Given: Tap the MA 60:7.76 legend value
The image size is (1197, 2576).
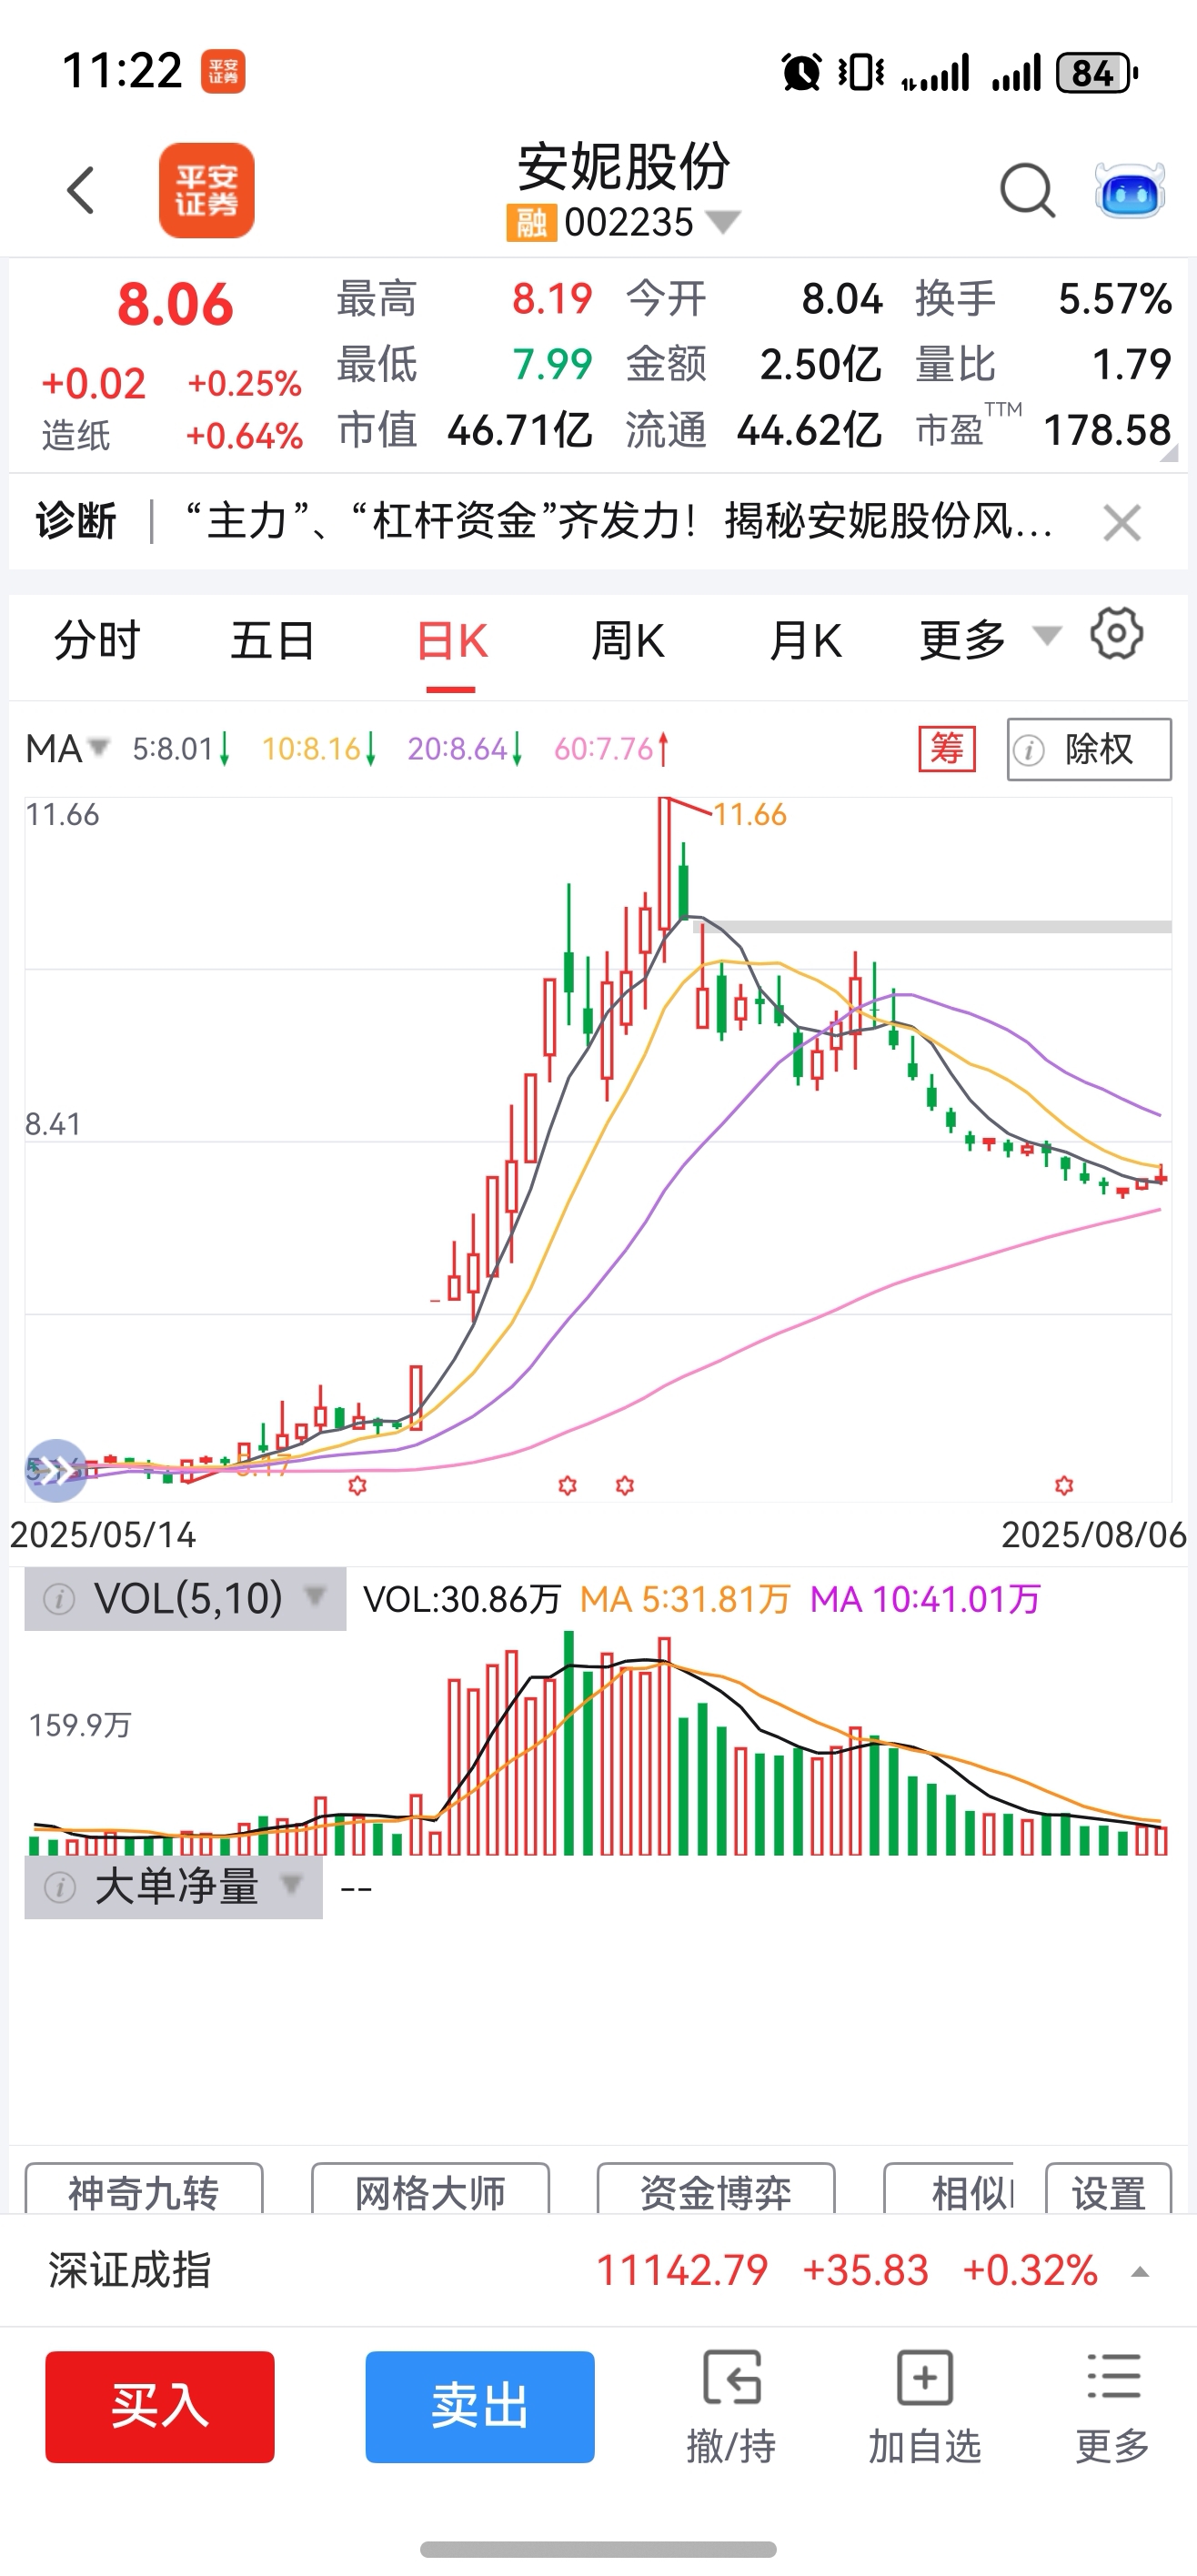Looking at the screenshot, I should coord(611,749).
